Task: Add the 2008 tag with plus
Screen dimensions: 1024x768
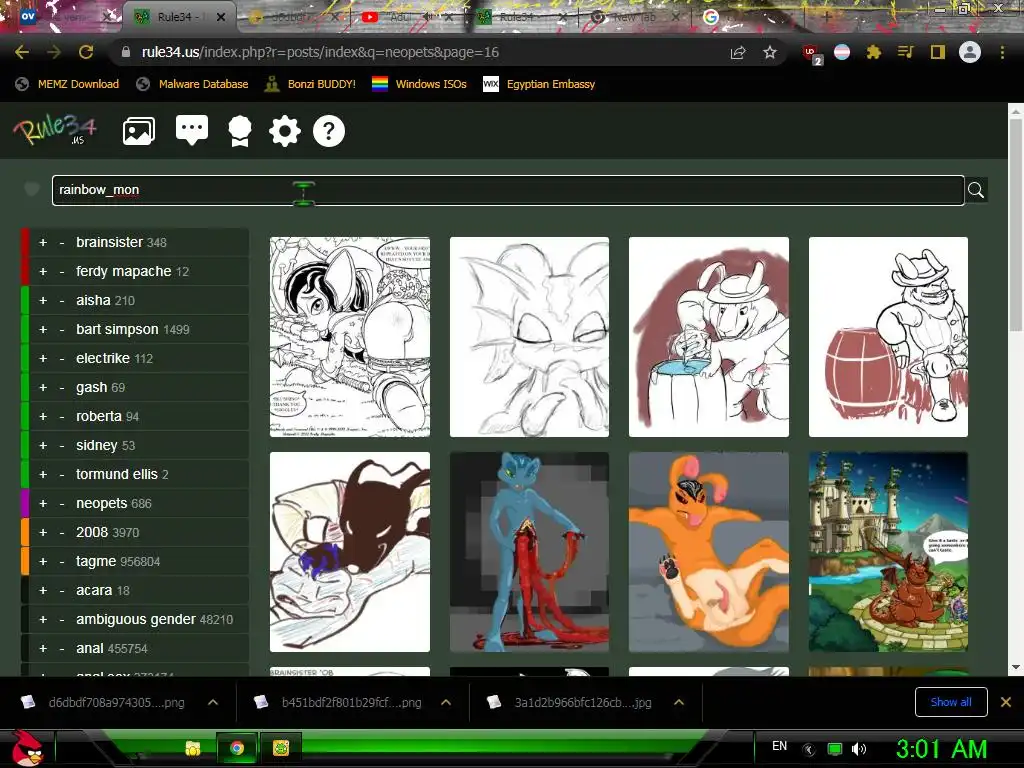Action: coord(43,532)
